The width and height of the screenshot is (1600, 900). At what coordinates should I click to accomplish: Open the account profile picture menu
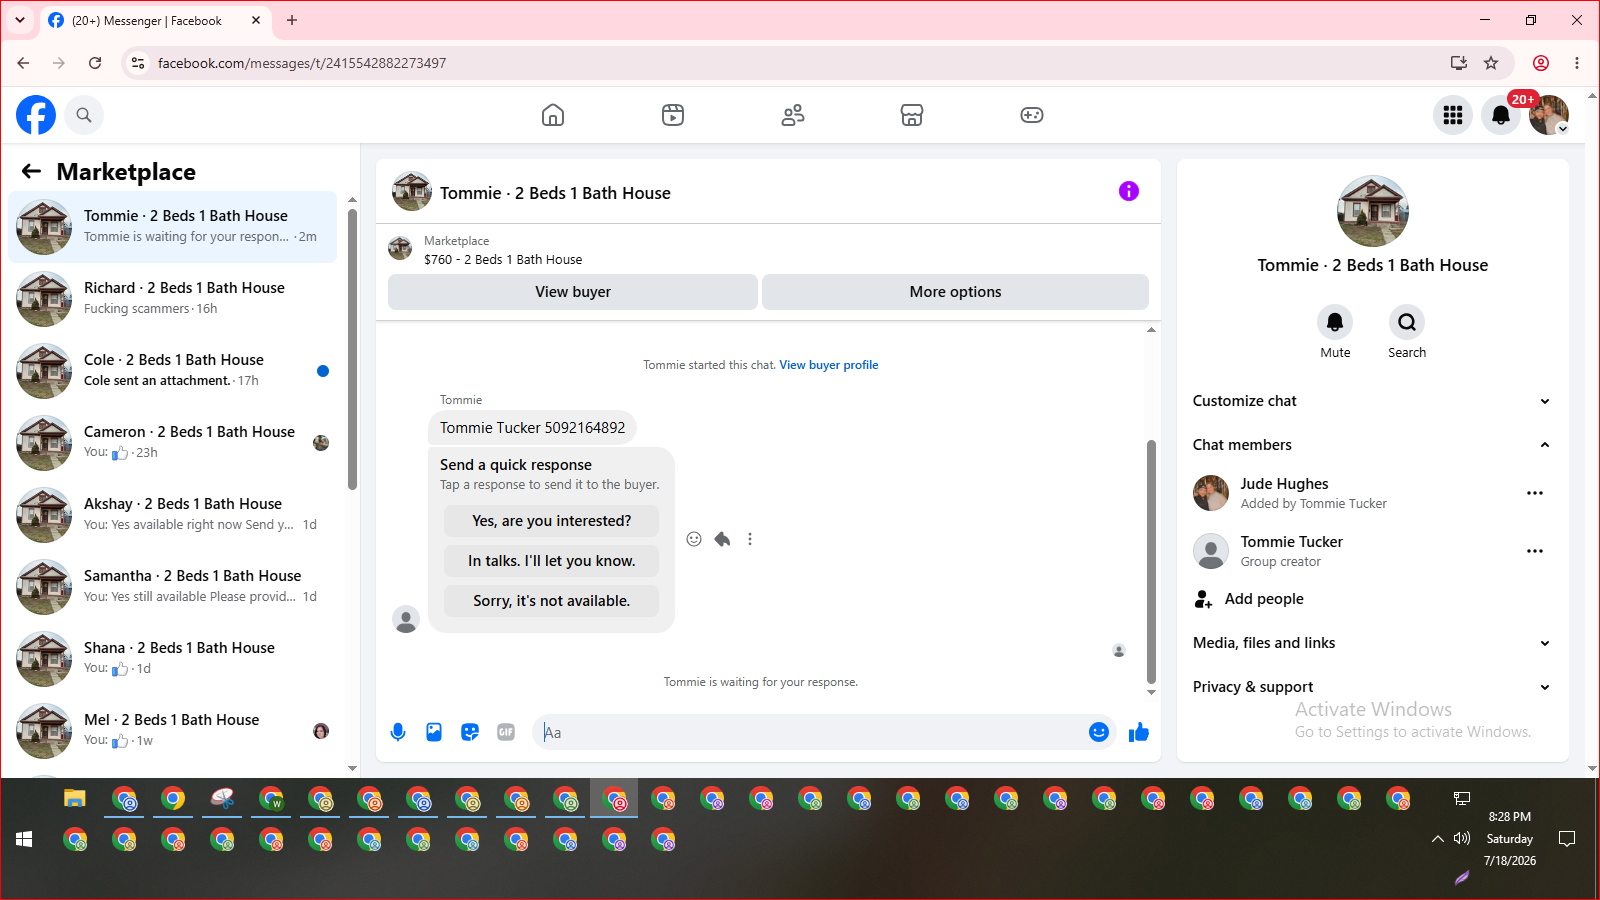(x=1549, y=115)
